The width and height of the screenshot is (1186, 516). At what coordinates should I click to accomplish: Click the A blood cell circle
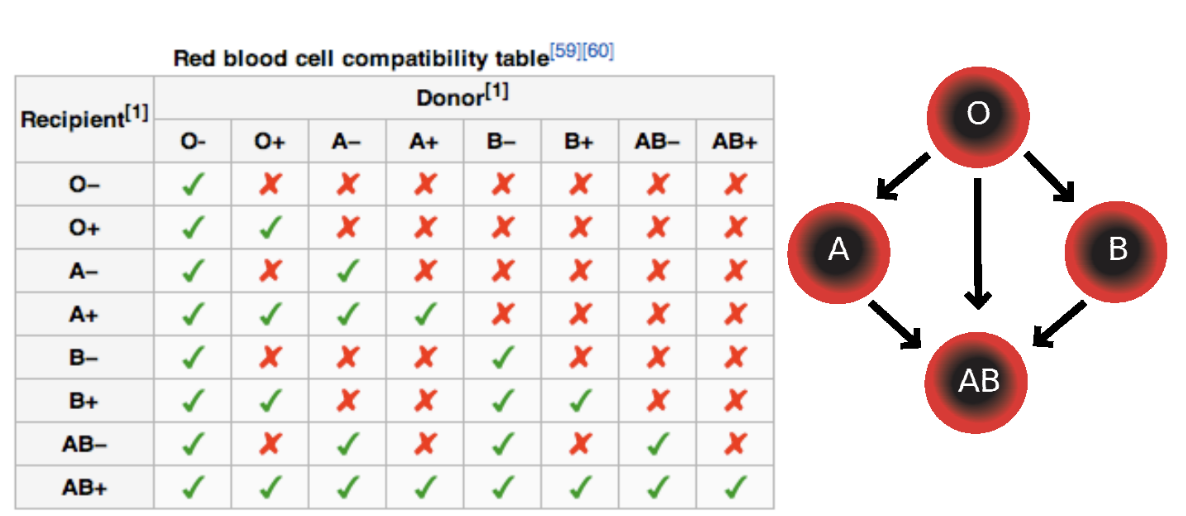[839, 252]
